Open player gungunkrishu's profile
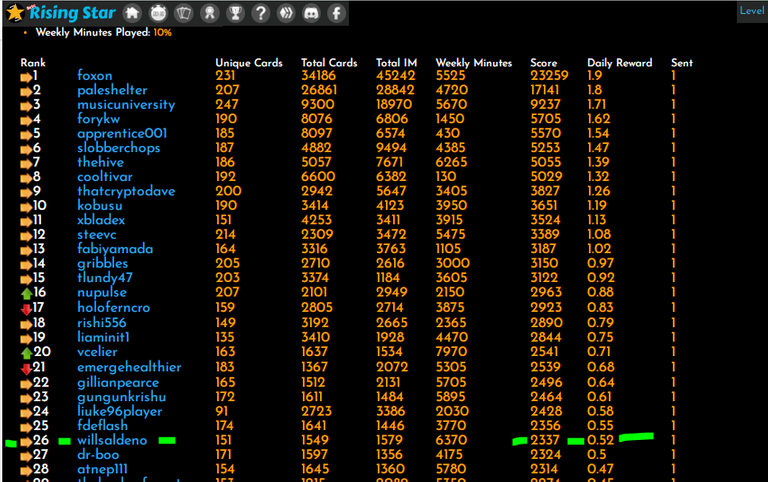 point(121,397)
